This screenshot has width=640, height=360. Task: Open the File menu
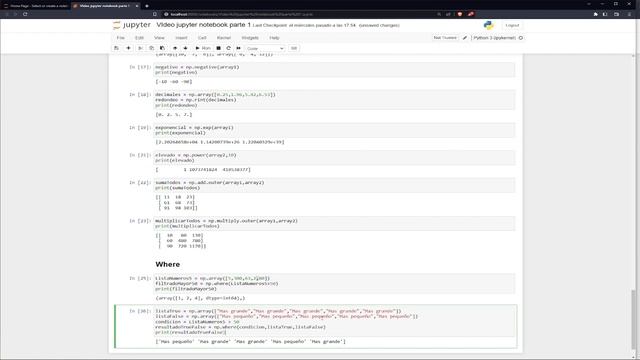pos(121,38)
